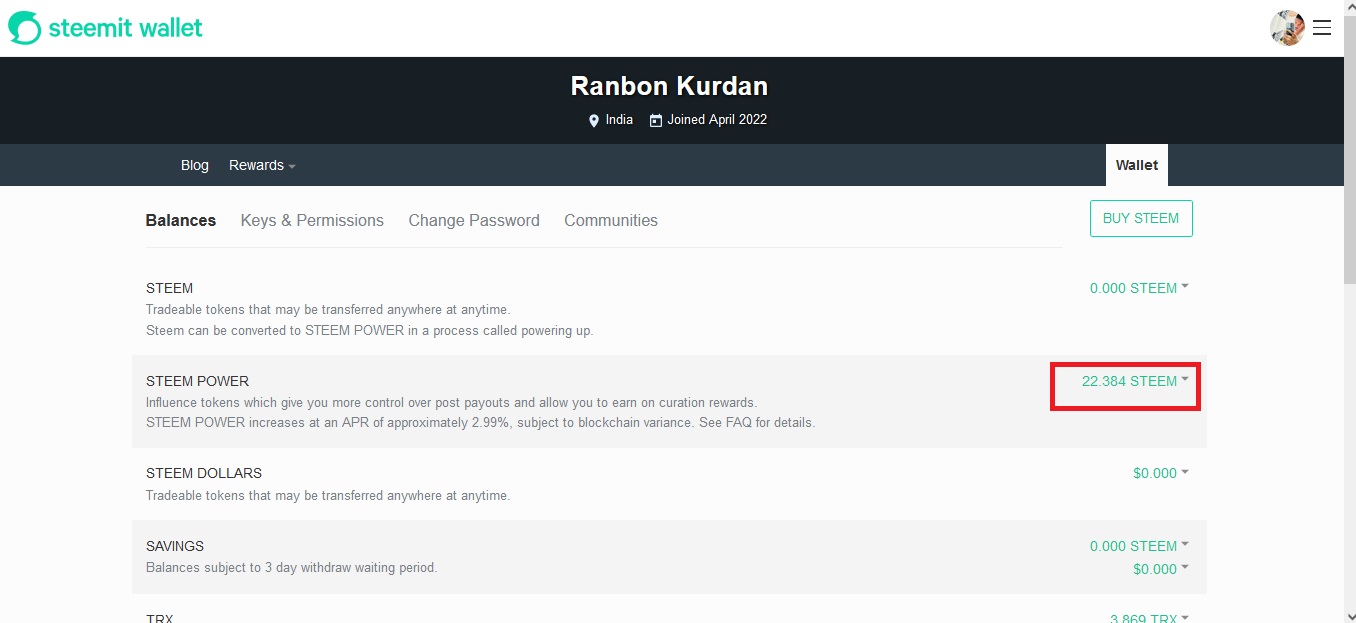Open the Change Password tab
Screen dimensions: 1356x623
pyautogui.click(x=474, y=220)
